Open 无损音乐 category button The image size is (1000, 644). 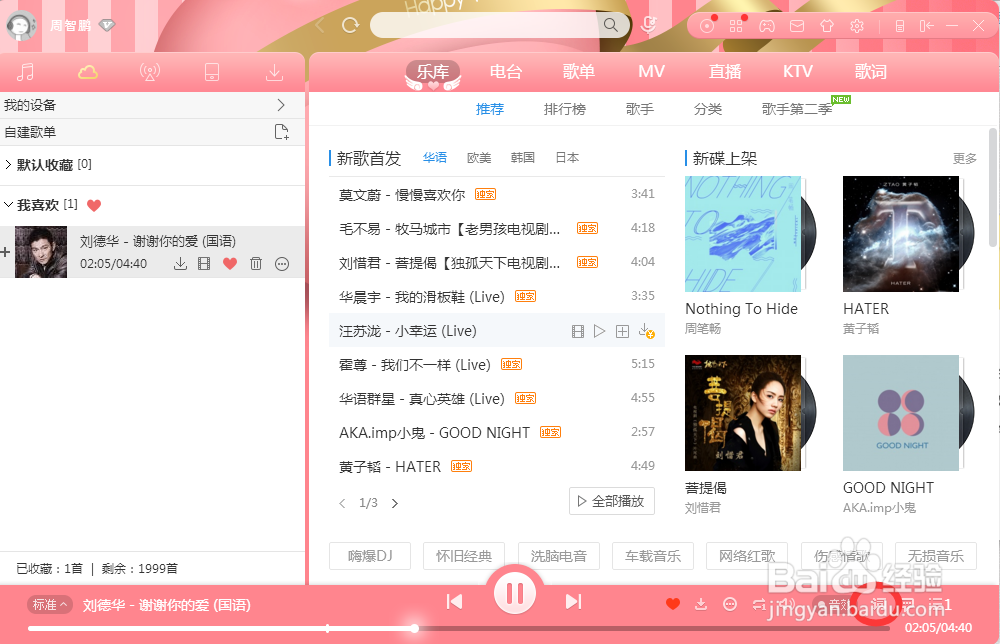[x=936, y=556]
